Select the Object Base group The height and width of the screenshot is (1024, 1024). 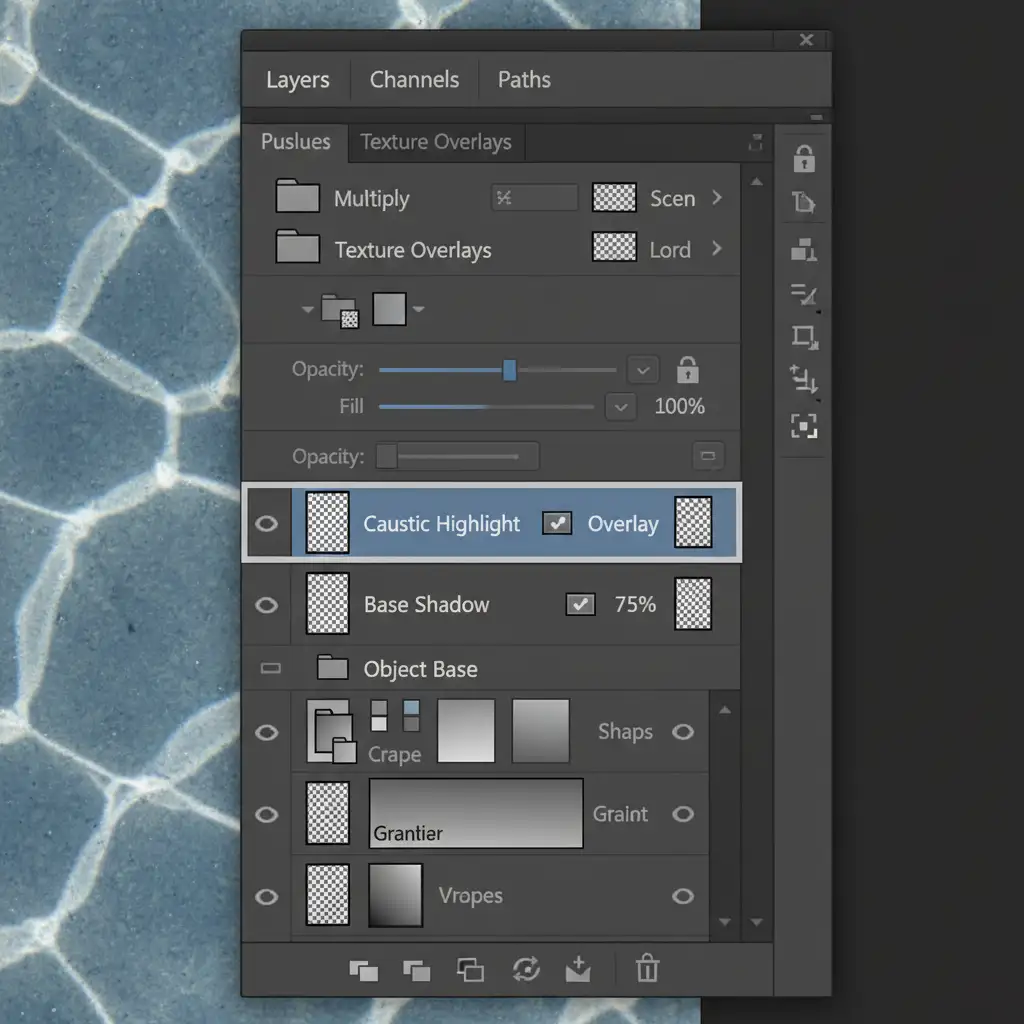pos(420,669)
